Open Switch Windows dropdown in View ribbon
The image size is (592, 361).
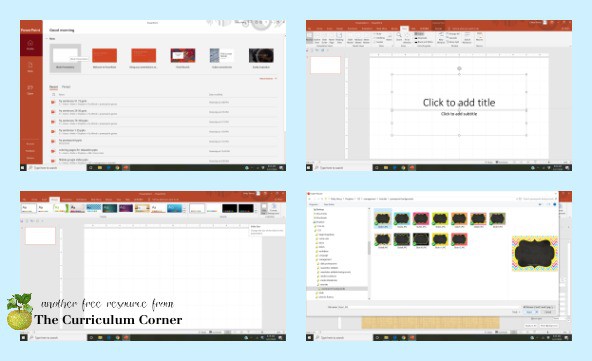pos(467,38)
